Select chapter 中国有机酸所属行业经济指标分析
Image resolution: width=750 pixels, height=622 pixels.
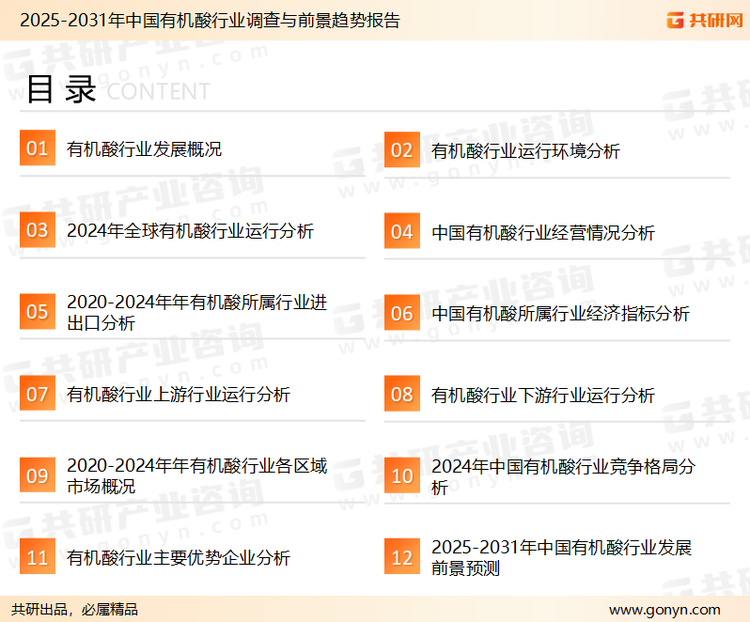(x=560, y=314)
